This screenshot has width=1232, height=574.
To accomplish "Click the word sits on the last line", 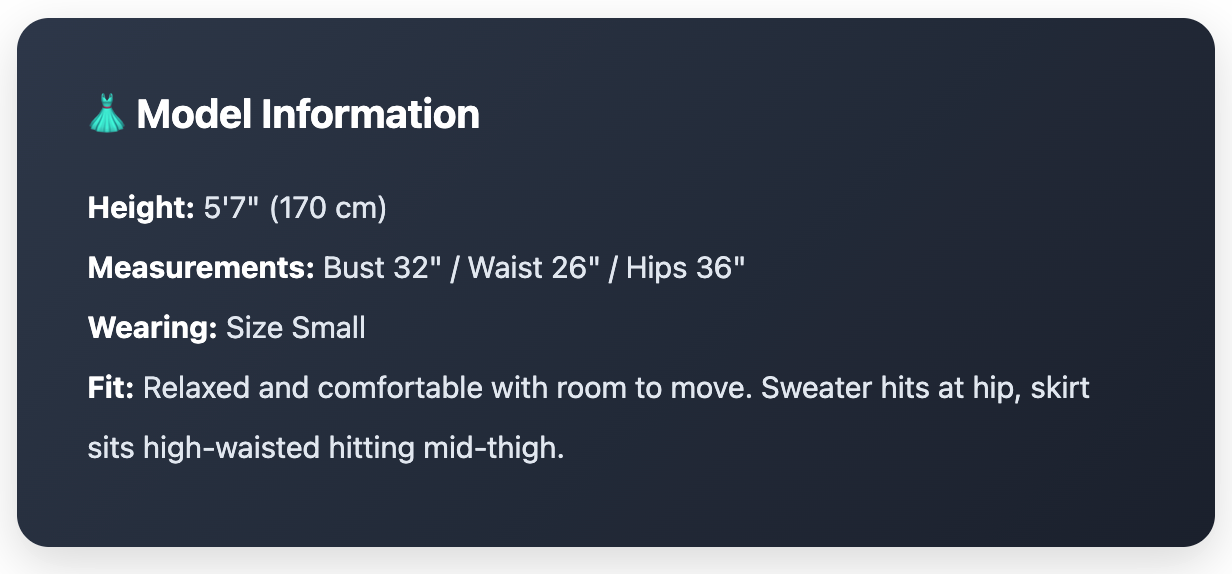I will 111,447.
